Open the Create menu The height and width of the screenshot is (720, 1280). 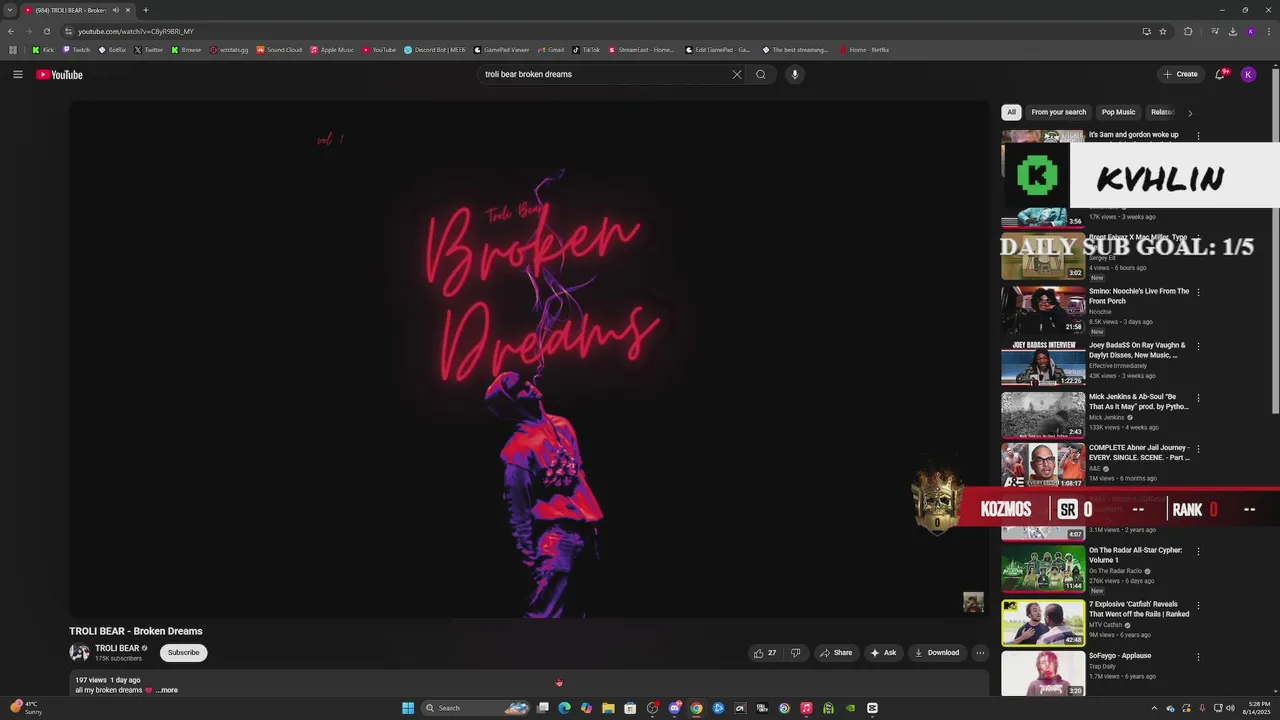point(1180,74)
